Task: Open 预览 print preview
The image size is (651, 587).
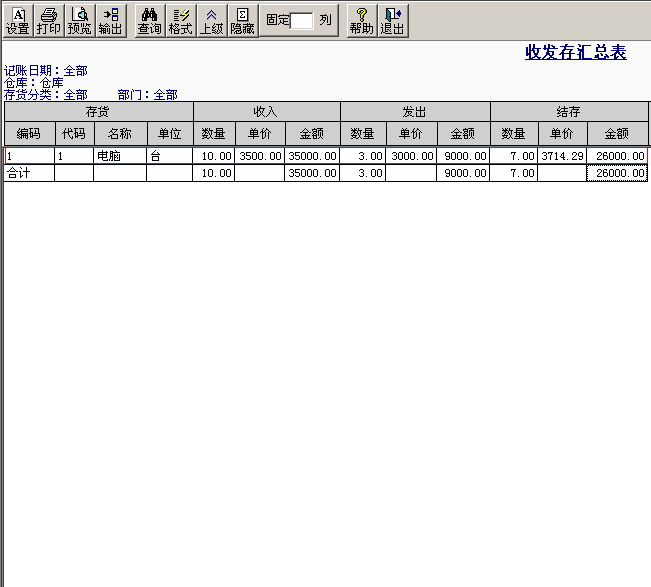Action: 80,21
